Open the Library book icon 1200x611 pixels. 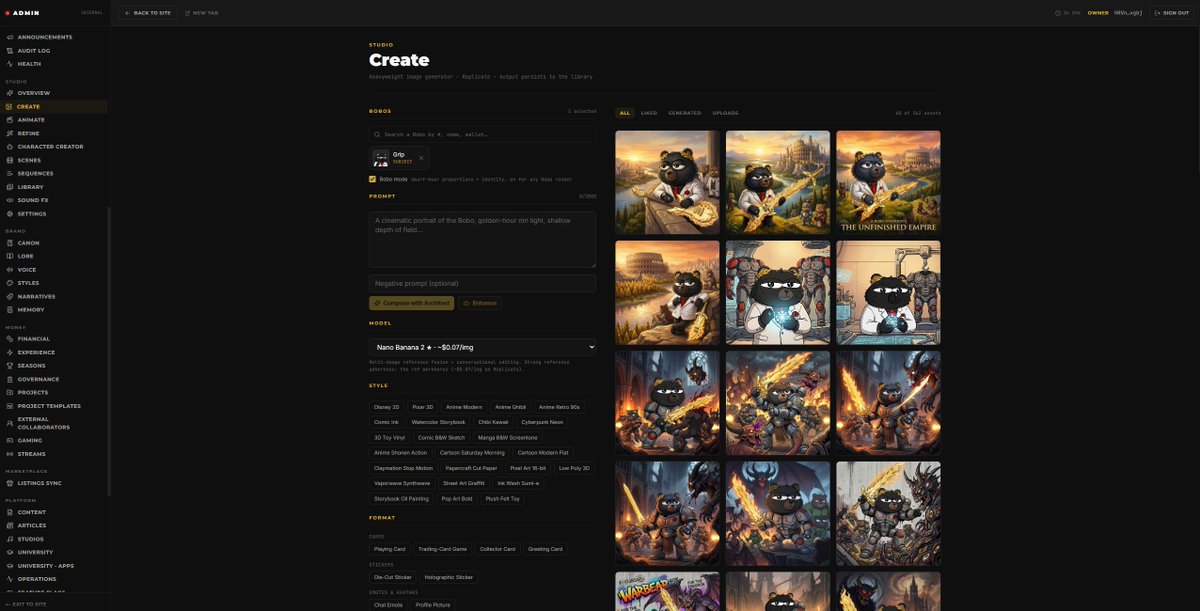pos(9,187)
